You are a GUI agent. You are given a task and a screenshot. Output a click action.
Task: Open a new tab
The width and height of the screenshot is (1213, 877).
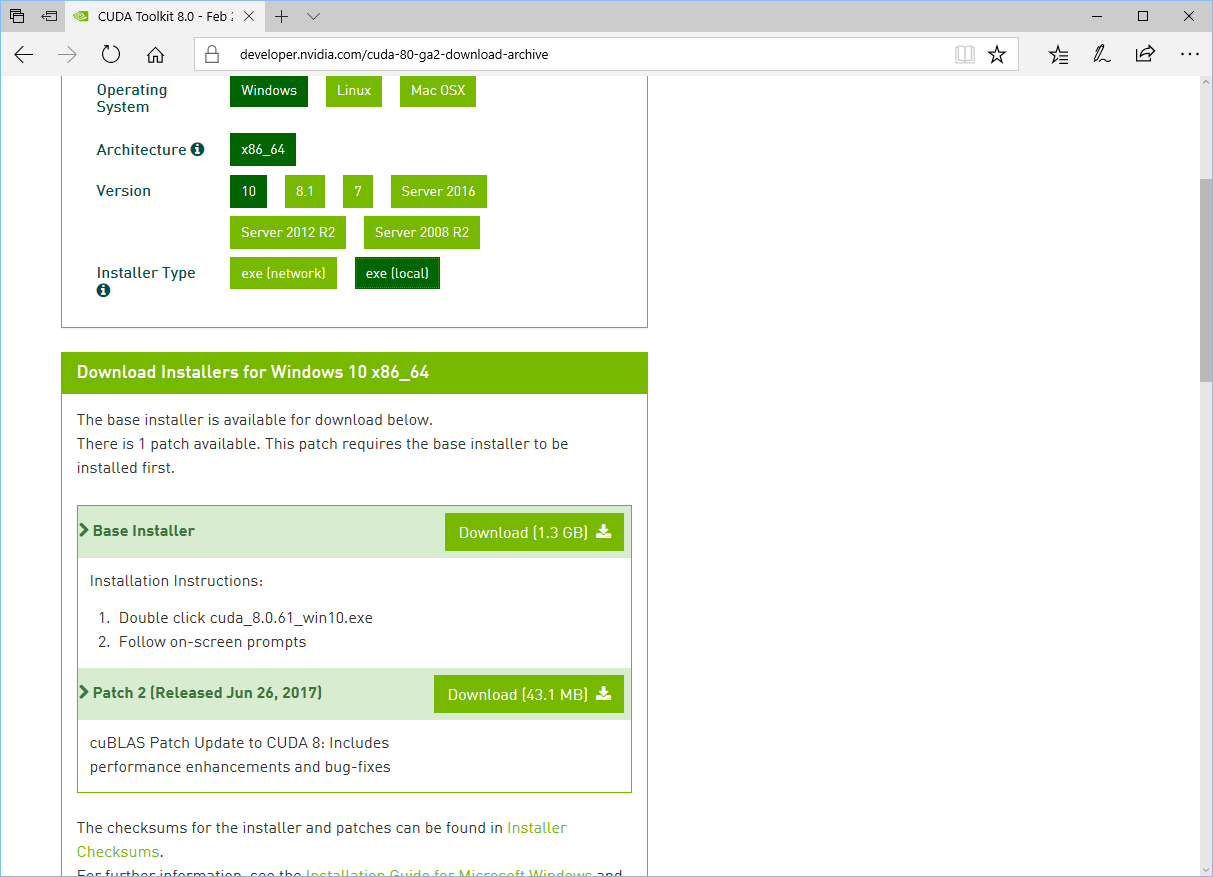pyautogui.click(x=282, y=16)
